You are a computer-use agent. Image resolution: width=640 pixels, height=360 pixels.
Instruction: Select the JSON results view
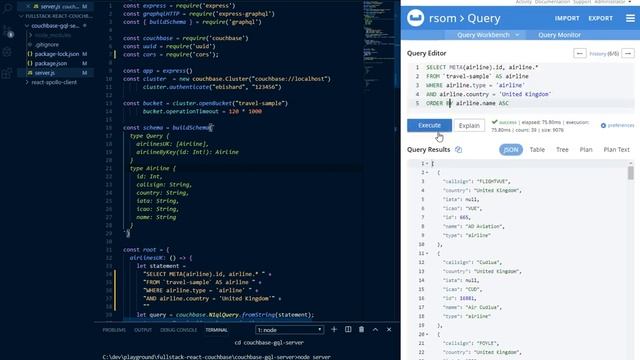(x=511, y=150)
